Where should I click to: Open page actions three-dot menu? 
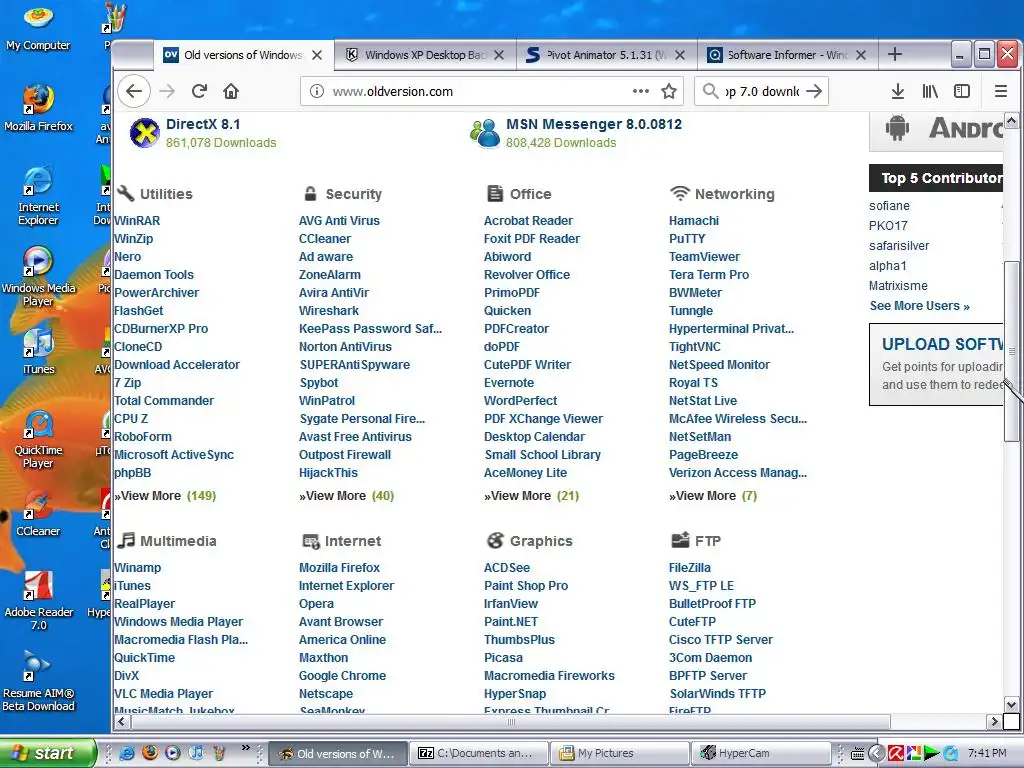[641, 91]
